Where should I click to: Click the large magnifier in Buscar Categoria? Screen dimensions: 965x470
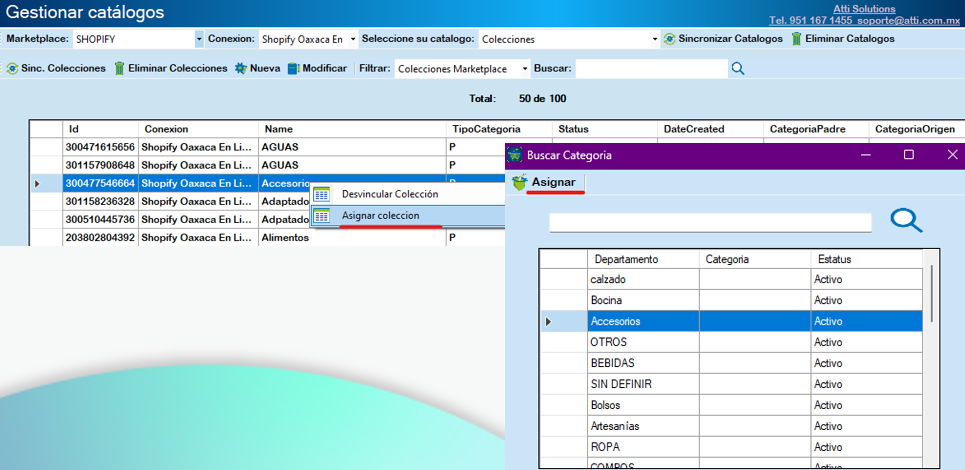tap(905, 221)
